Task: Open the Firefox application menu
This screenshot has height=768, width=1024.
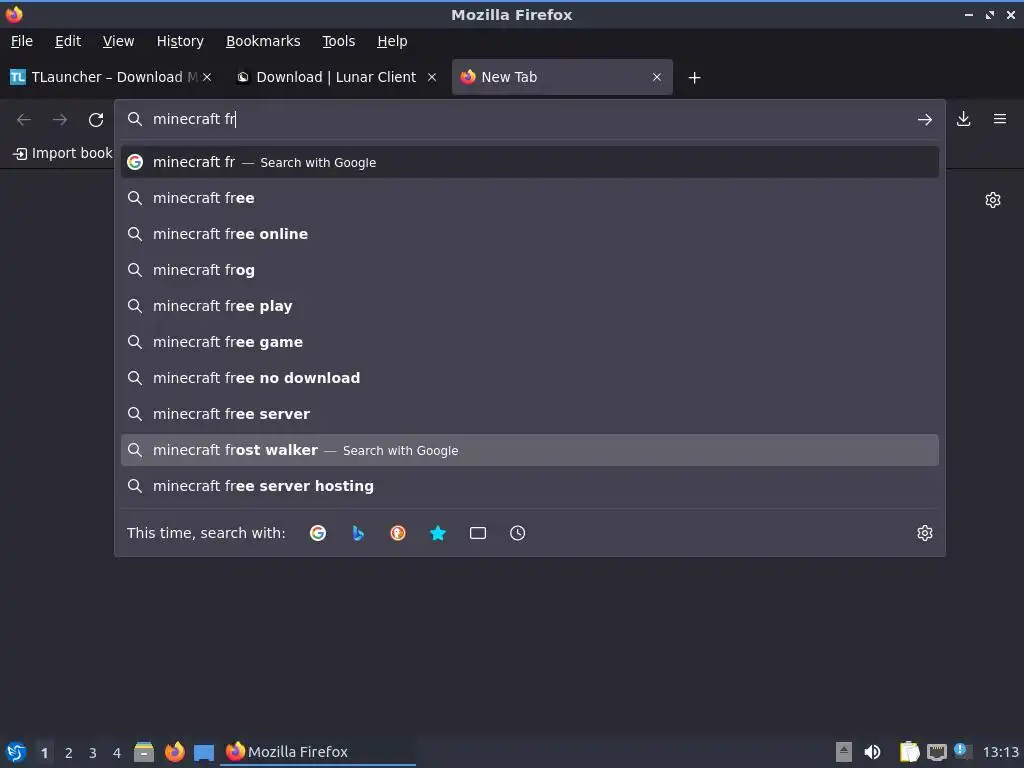Action: click(999, 119)
